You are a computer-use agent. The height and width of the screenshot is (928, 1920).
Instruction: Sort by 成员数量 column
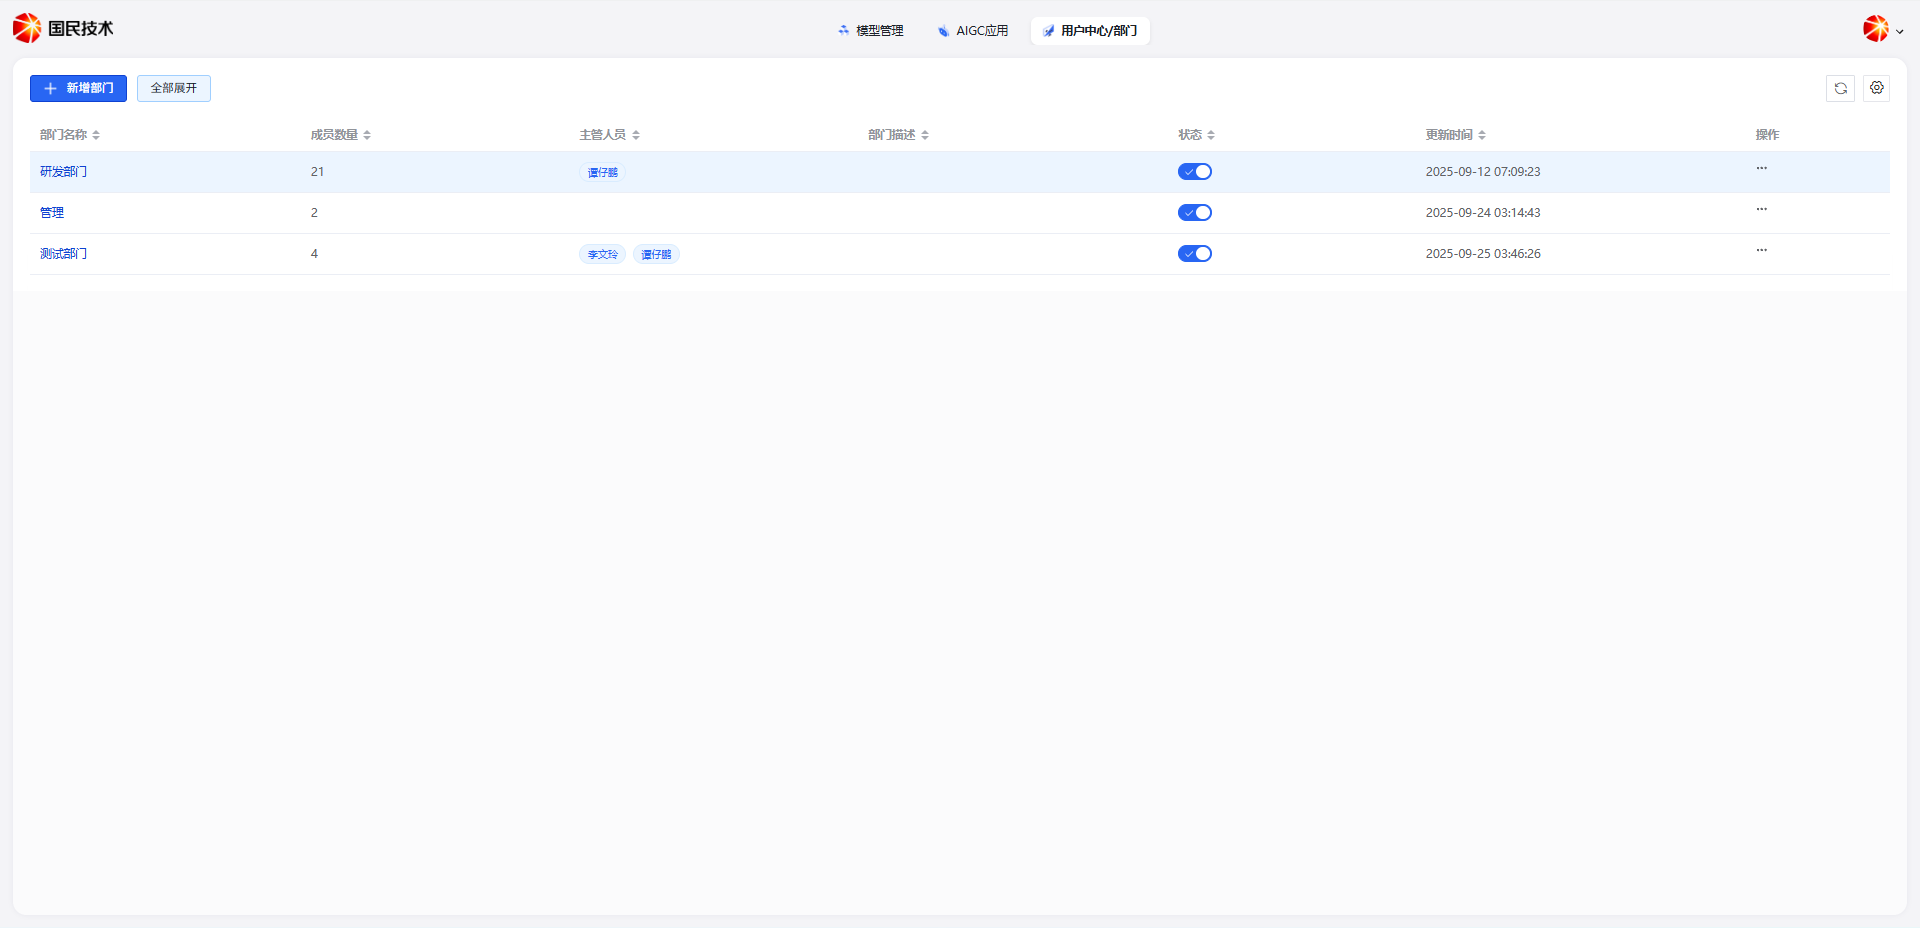tap(367, 135)
